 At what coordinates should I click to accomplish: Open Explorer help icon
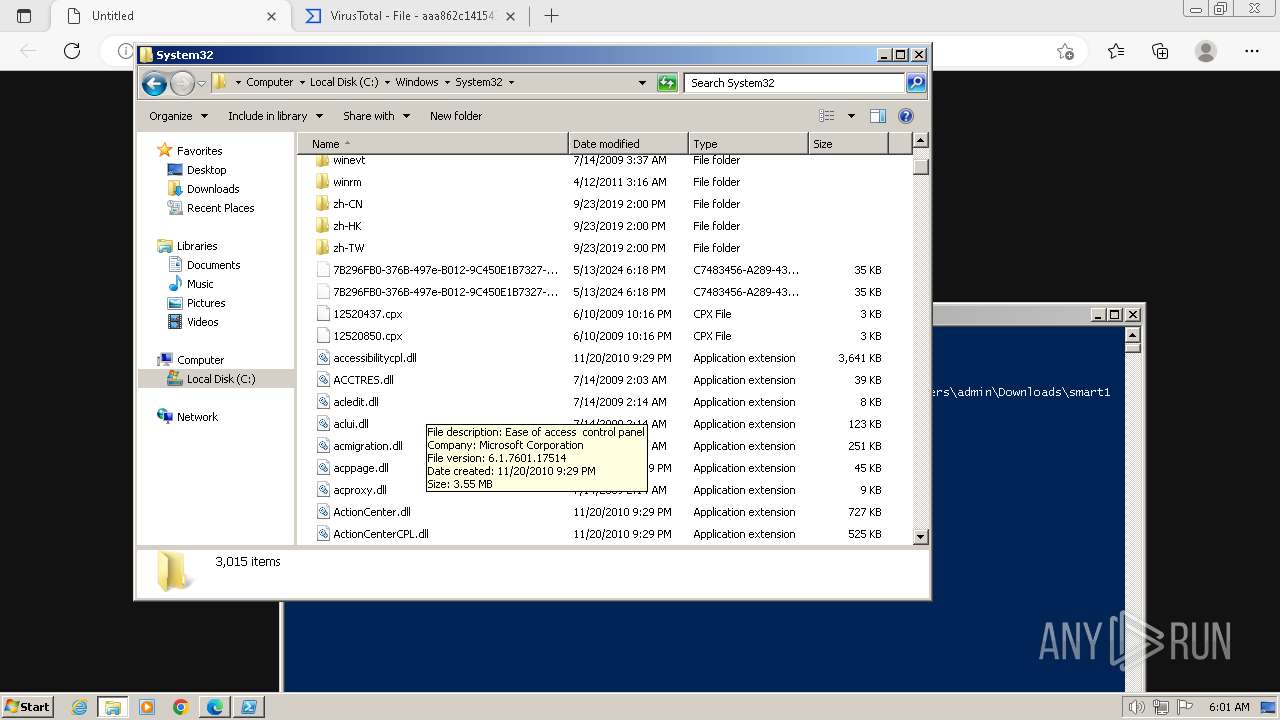906,116
